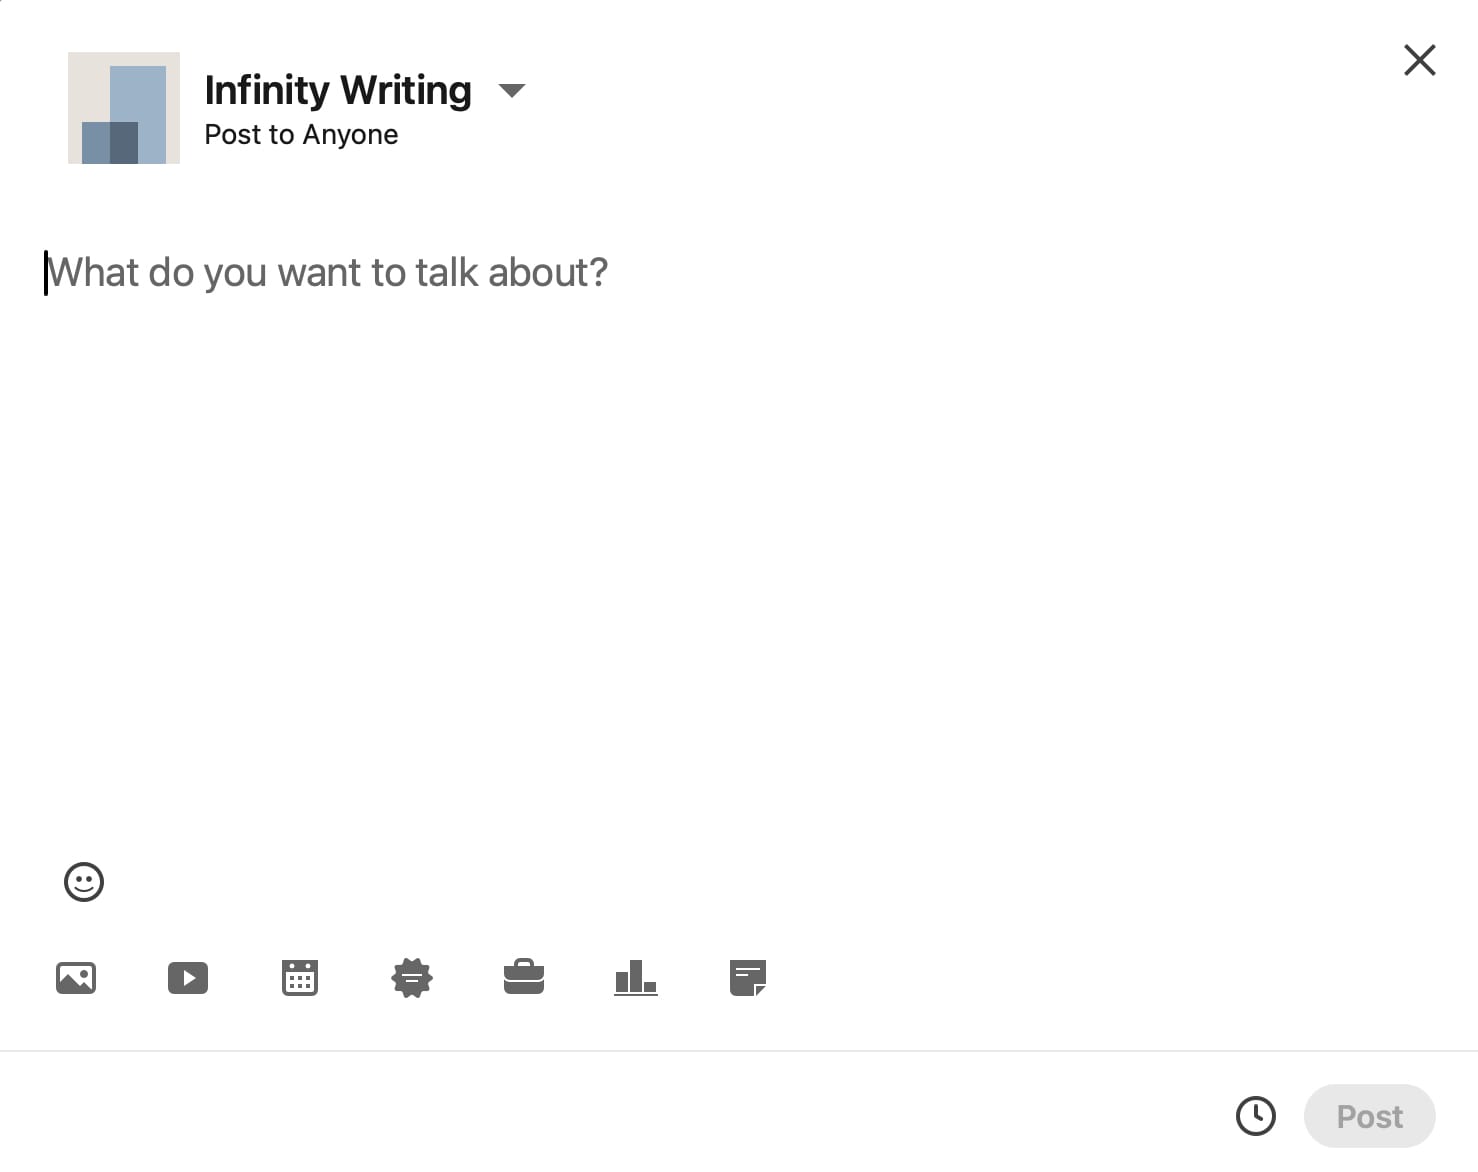Screen dimensions: 1478x1172
Task: Click the word 'Anyone' under the author name
Action: pyautogui.click(x=350, y=134)
